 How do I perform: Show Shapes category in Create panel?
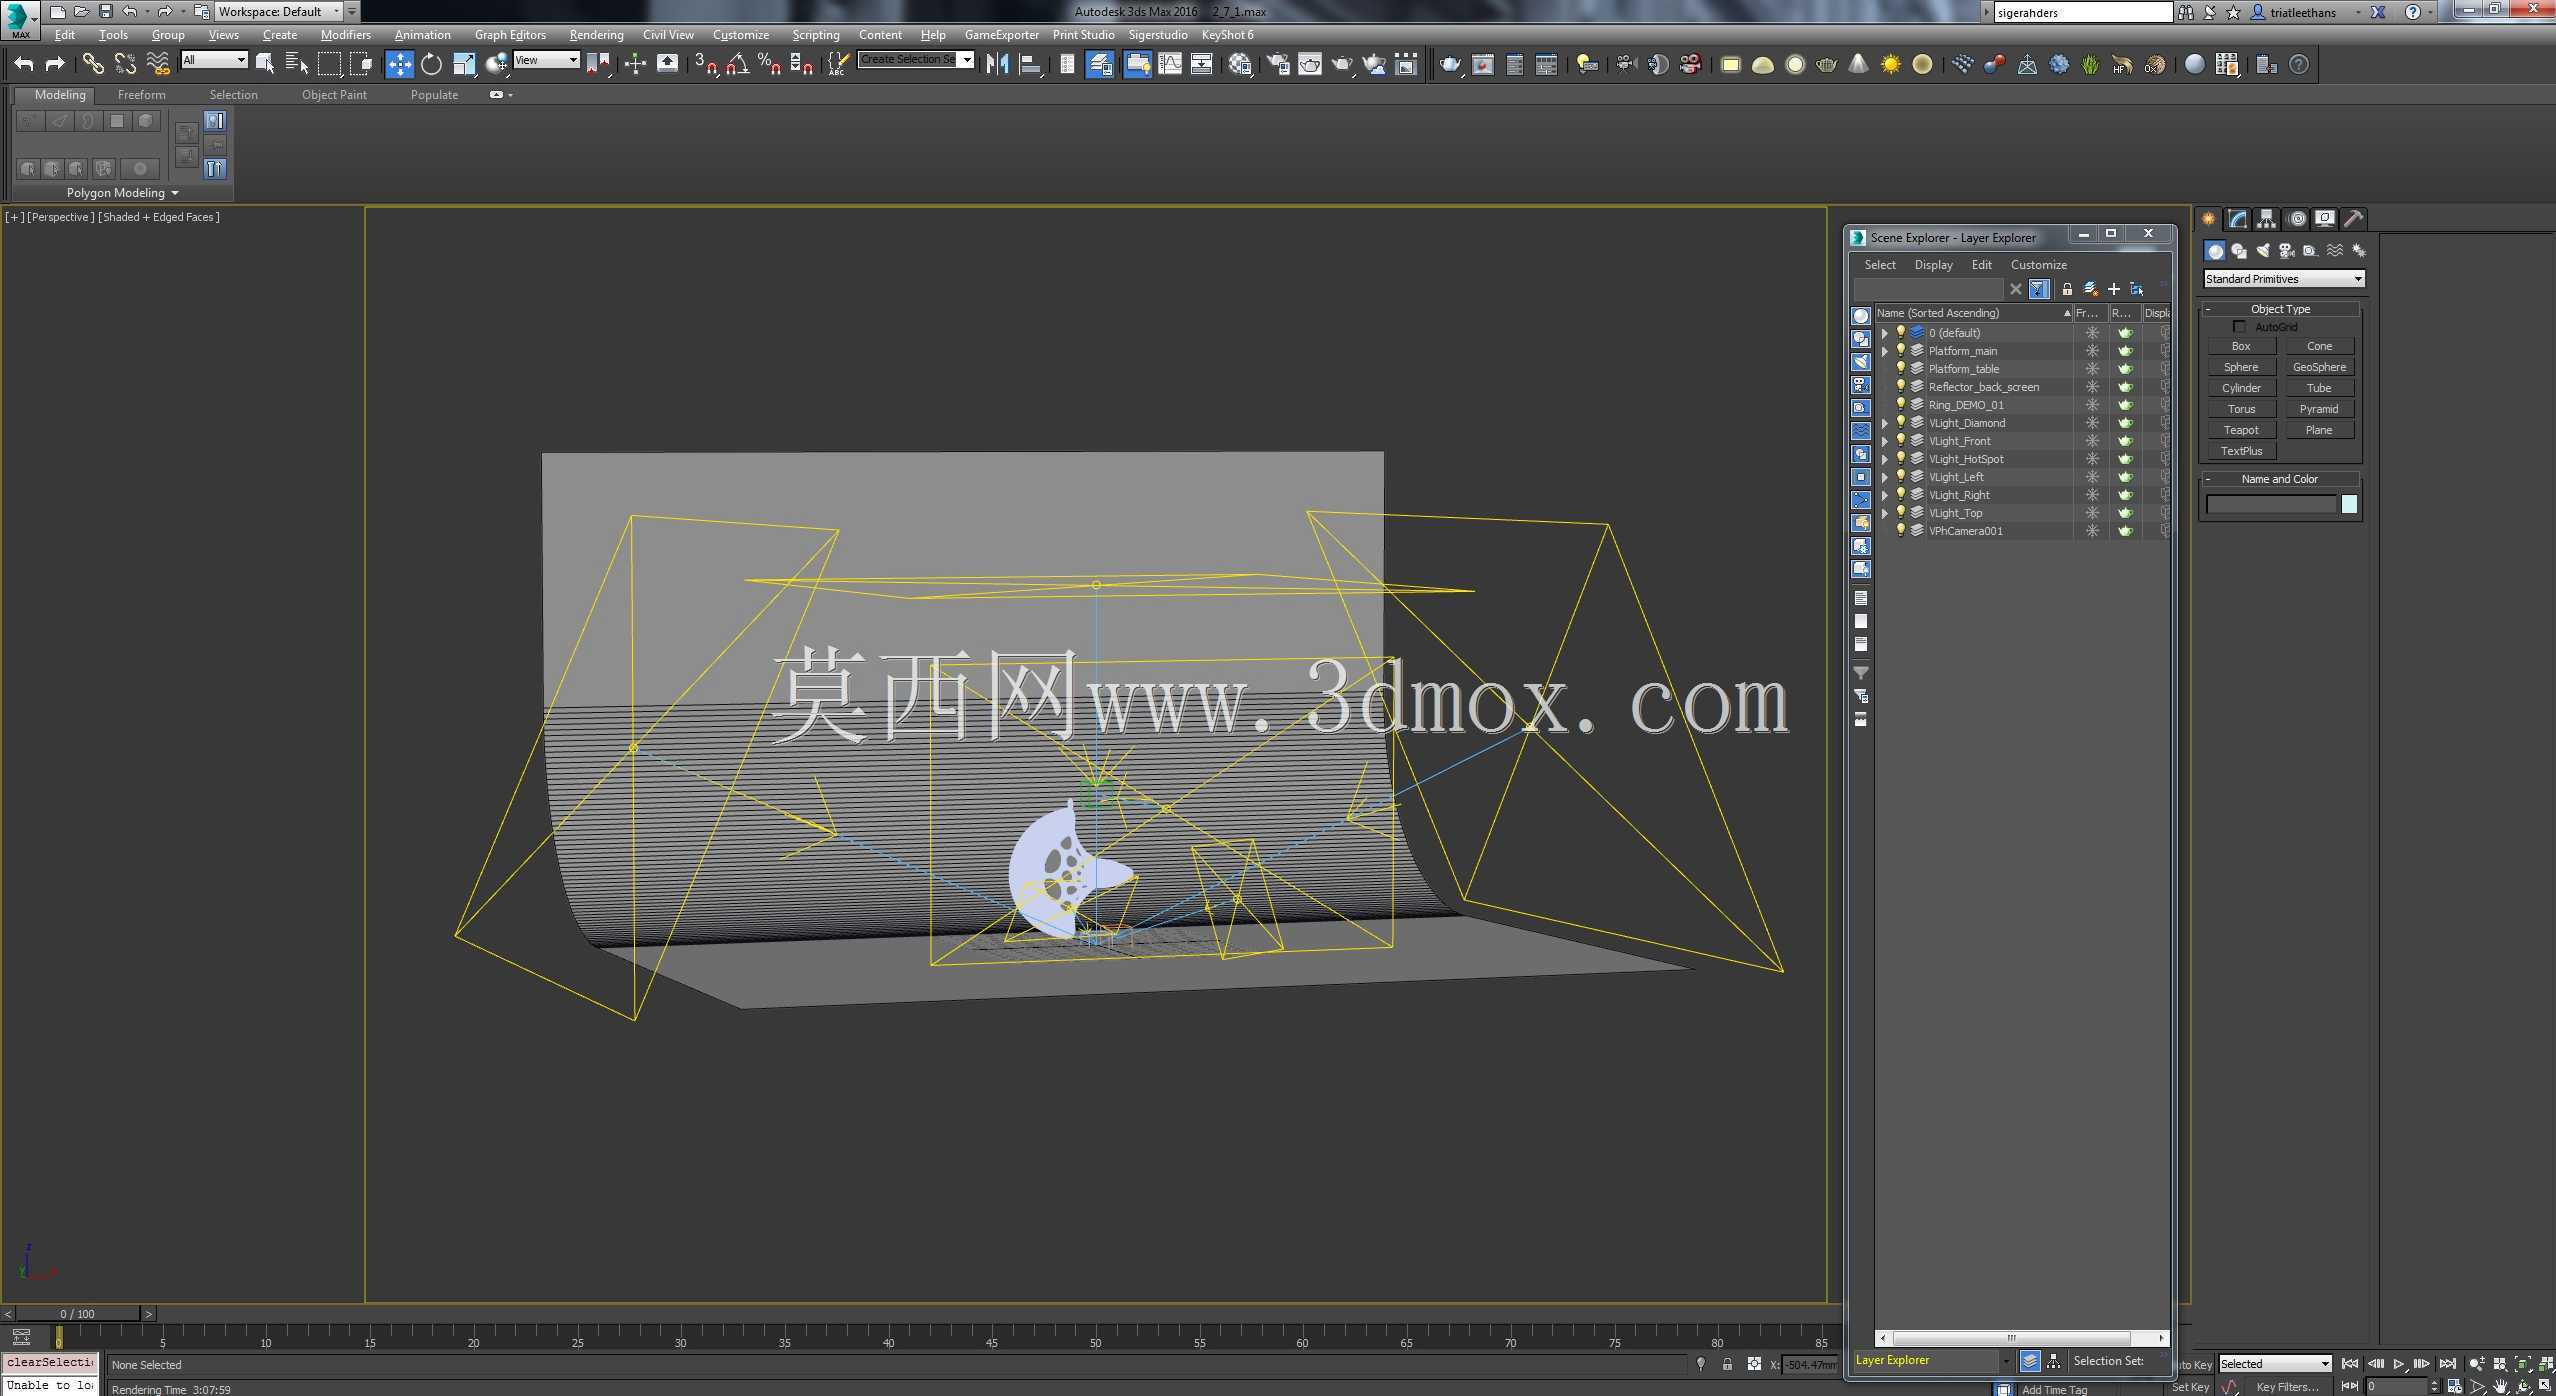pos(2239,251)
